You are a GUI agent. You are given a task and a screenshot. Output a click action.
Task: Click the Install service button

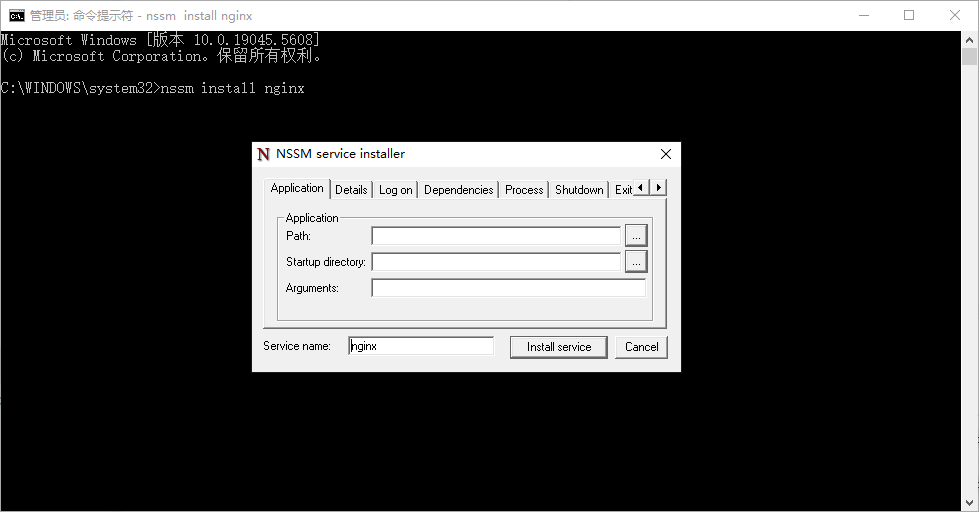[x=559, y=347]
